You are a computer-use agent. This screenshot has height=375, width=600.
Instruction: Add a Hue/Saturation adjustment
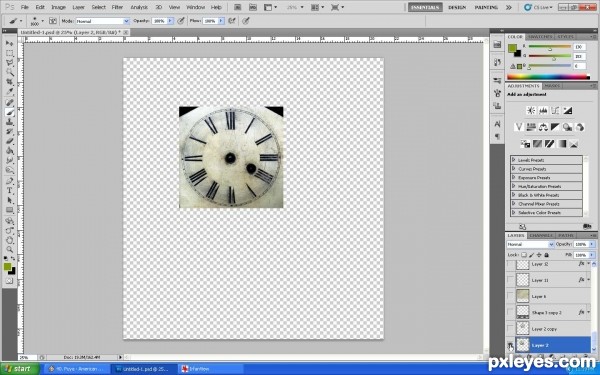pos(531,127)
